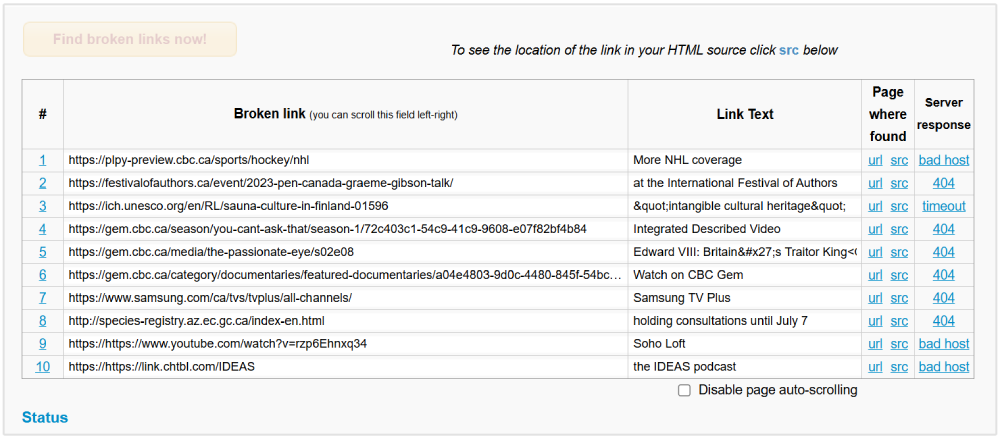The height and width of the screenshot is (439, 1000).
Task: View src for the IDEAS podcast row
Action: point(899,367)
